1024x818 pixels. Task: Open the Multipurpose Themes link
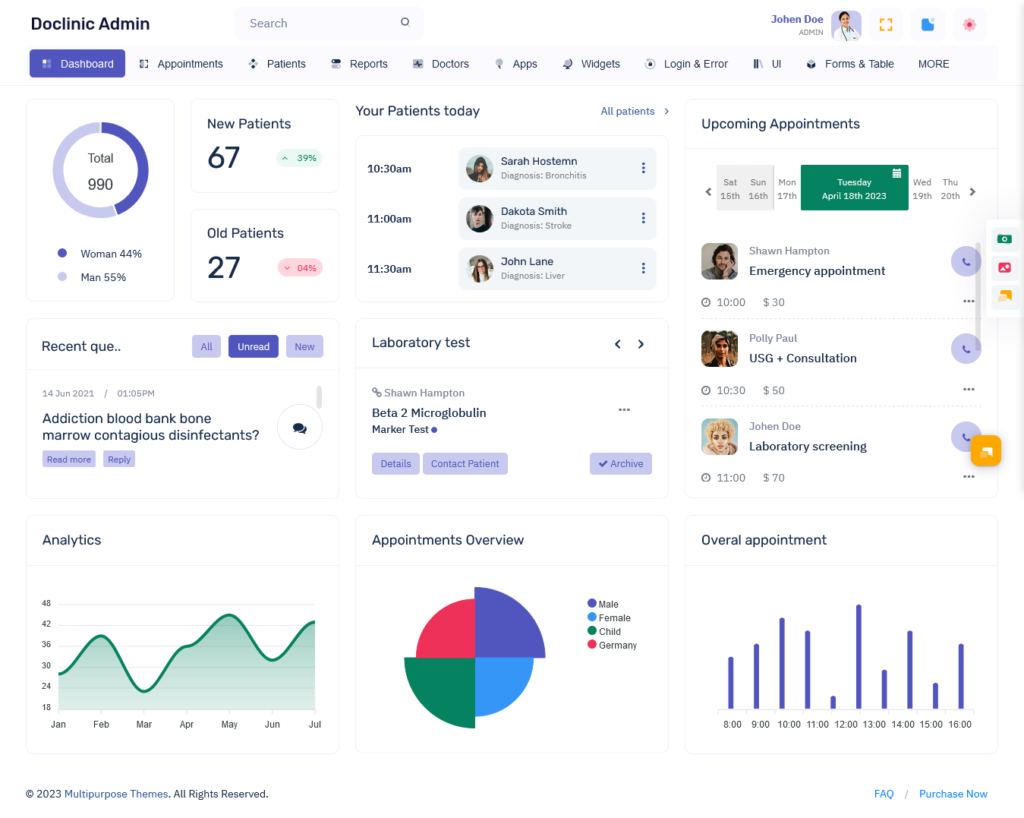tap(116, 794)
